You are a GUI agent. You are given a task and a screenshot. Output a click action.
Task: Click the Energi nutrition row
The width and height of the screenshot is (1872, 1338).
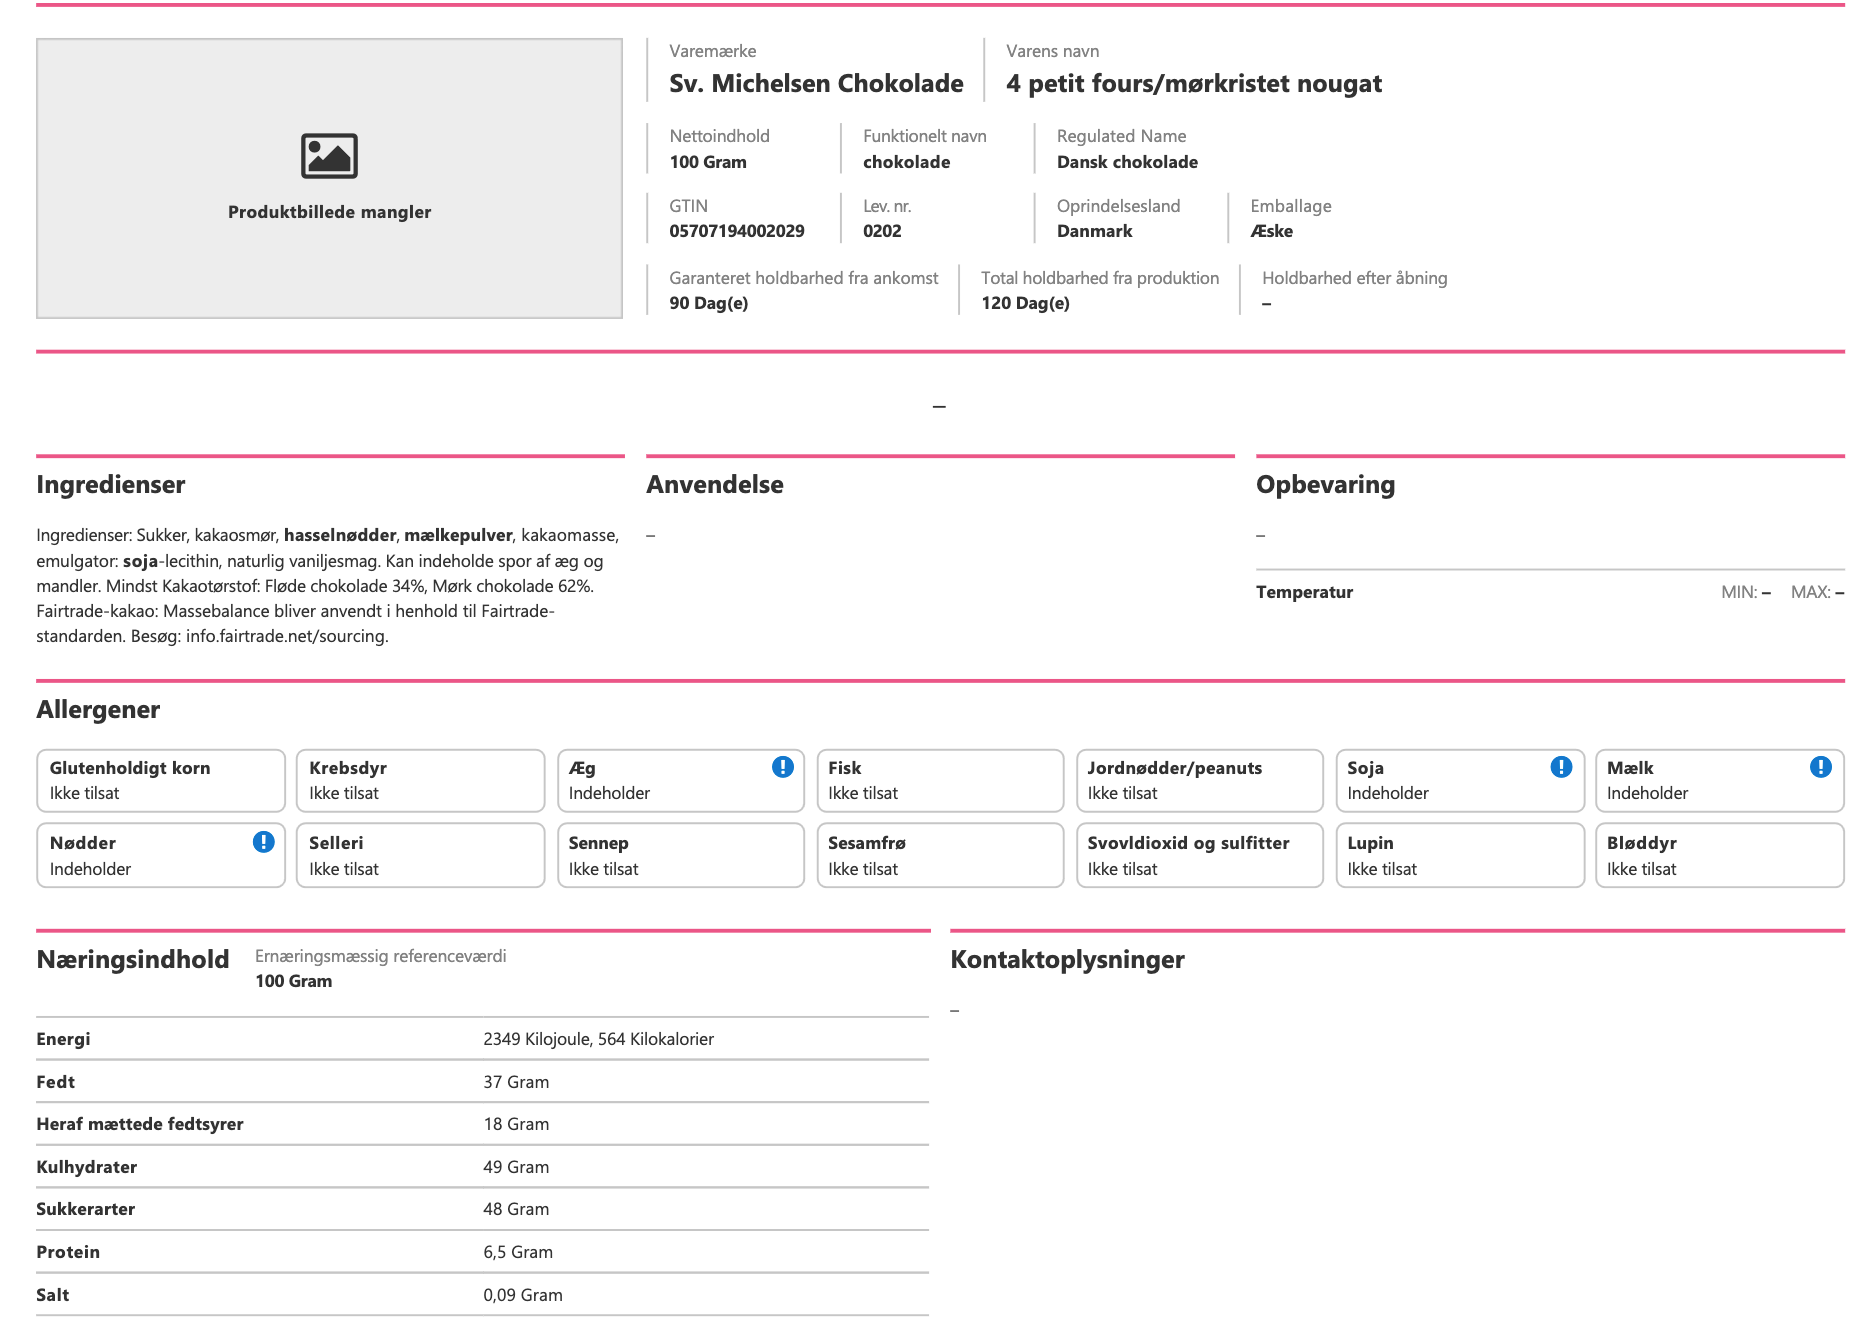click(x=482, y=1039)
